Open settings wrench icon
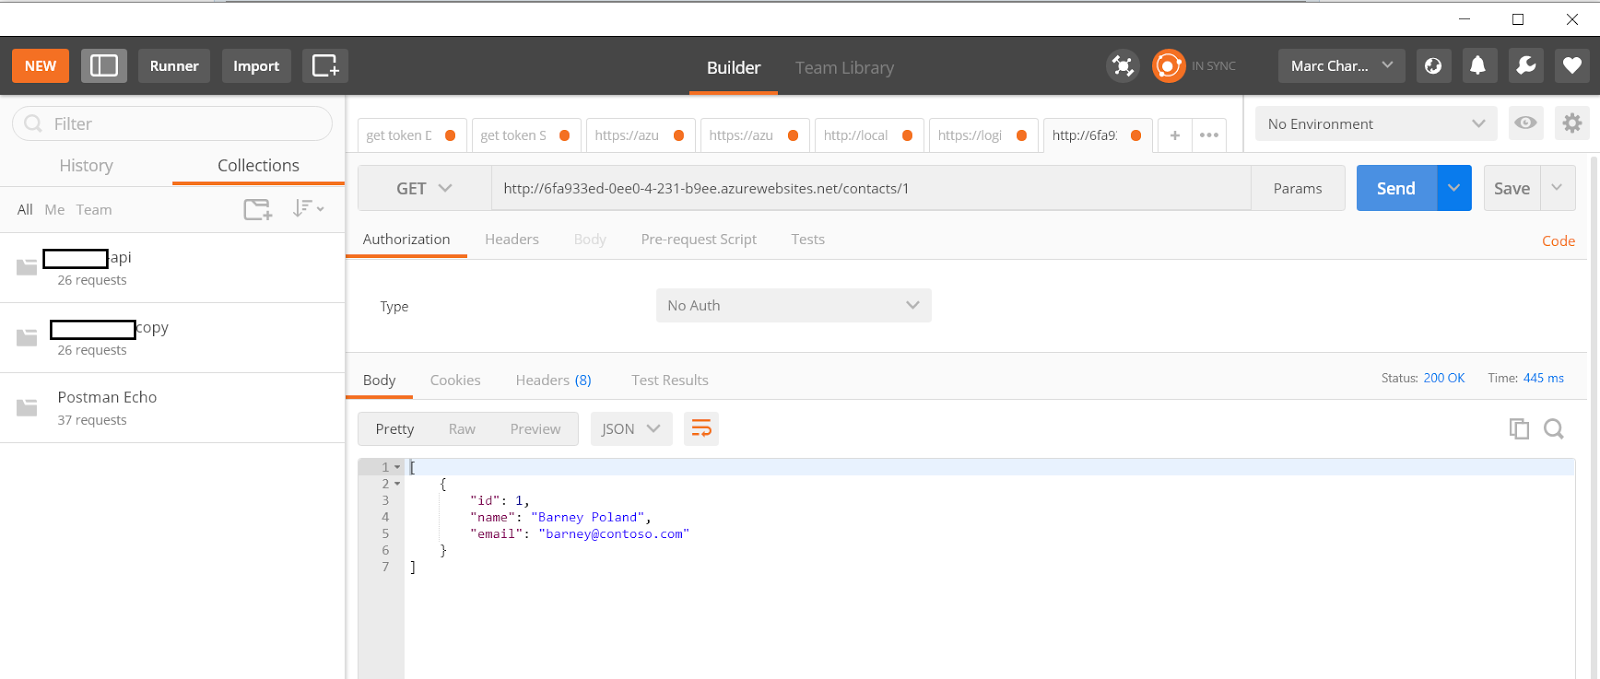The width and height of the screenshot is (1600, 679). coord(1526,66)
